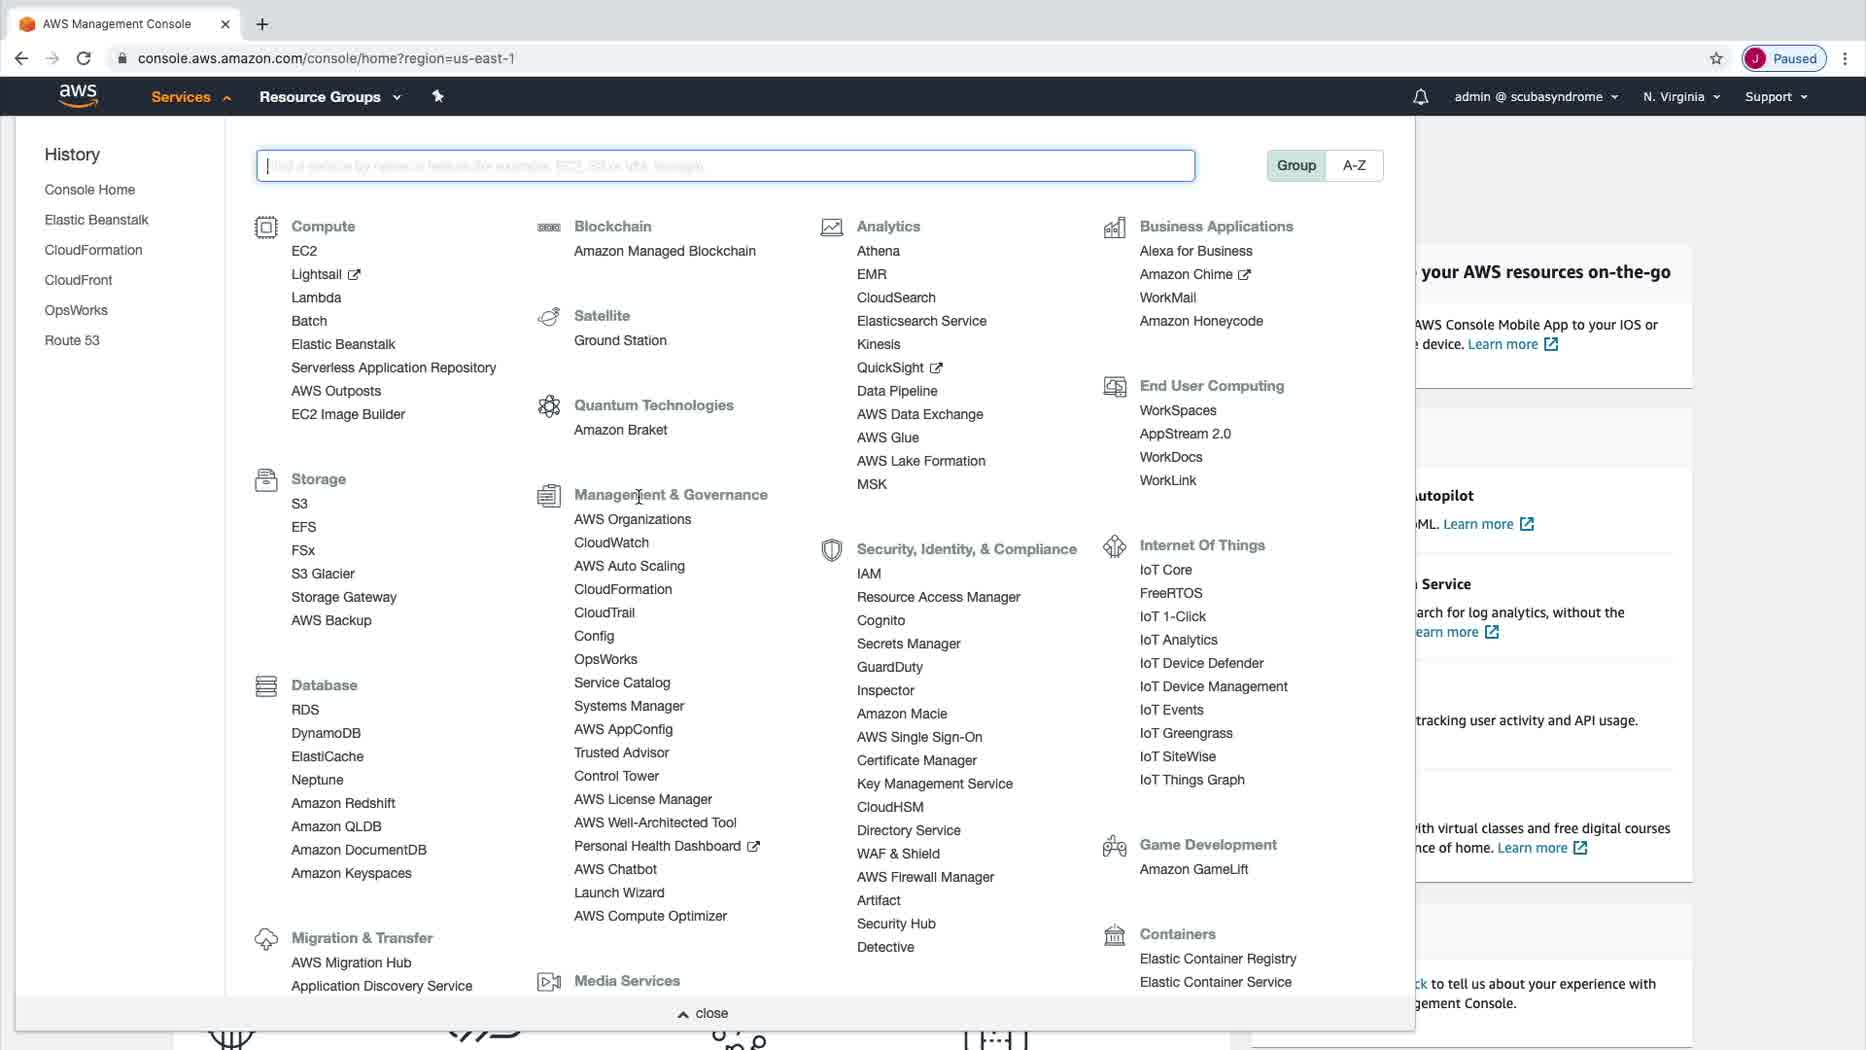Viewport: 1866px width, 1050px height.
Task: Click the End User Computing icon
Action: [1115, 387]
